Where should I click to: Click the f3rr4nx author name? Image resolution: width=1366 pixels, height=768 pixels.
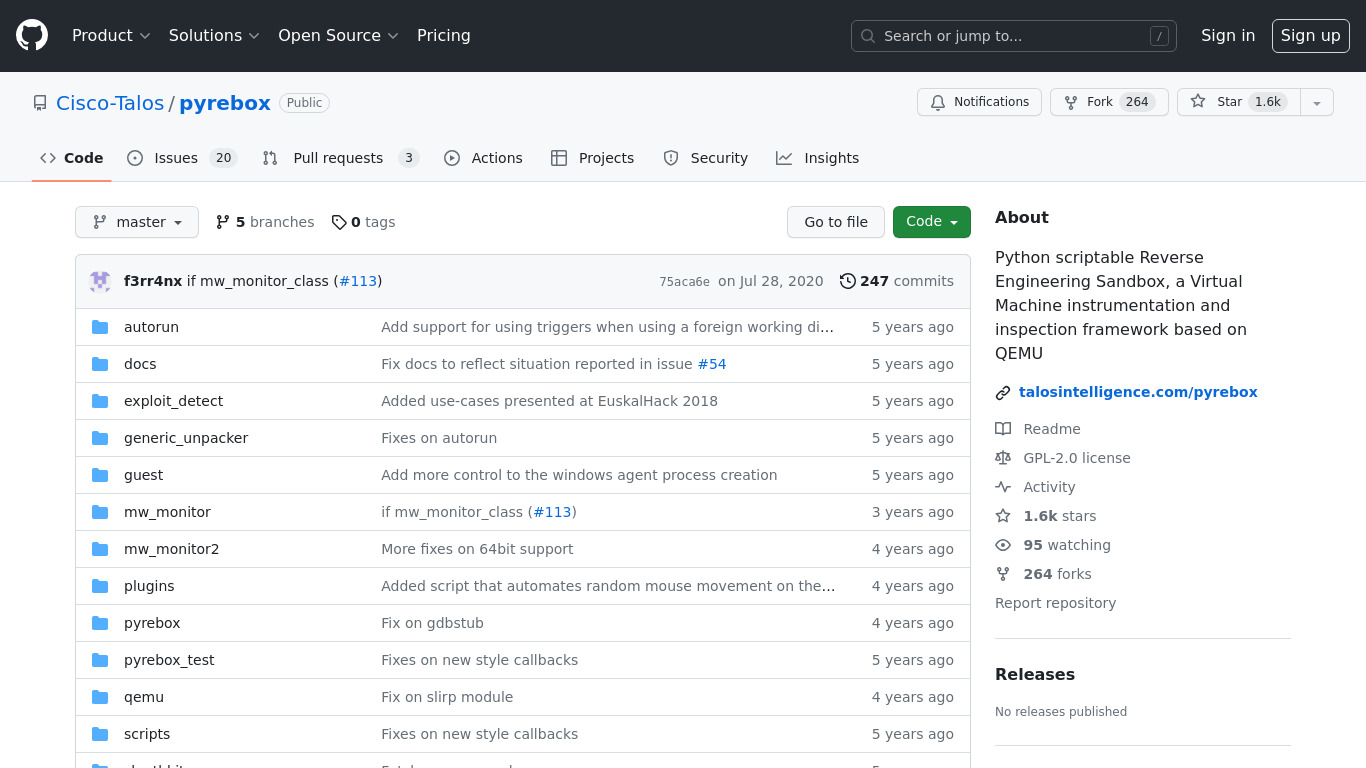pyautogui.click(x=153, y=281)
